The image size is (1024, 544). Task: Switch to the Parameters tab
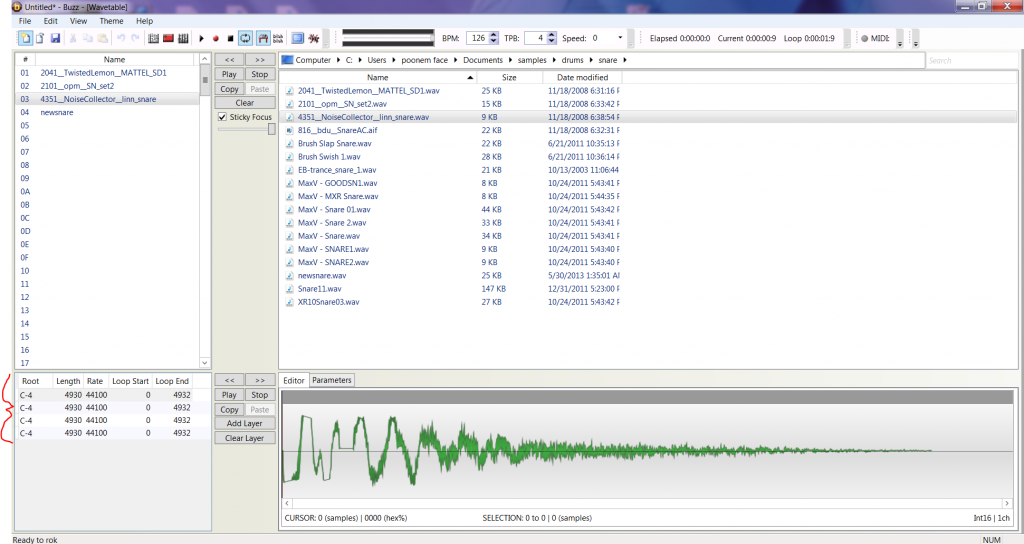[332, 380]
